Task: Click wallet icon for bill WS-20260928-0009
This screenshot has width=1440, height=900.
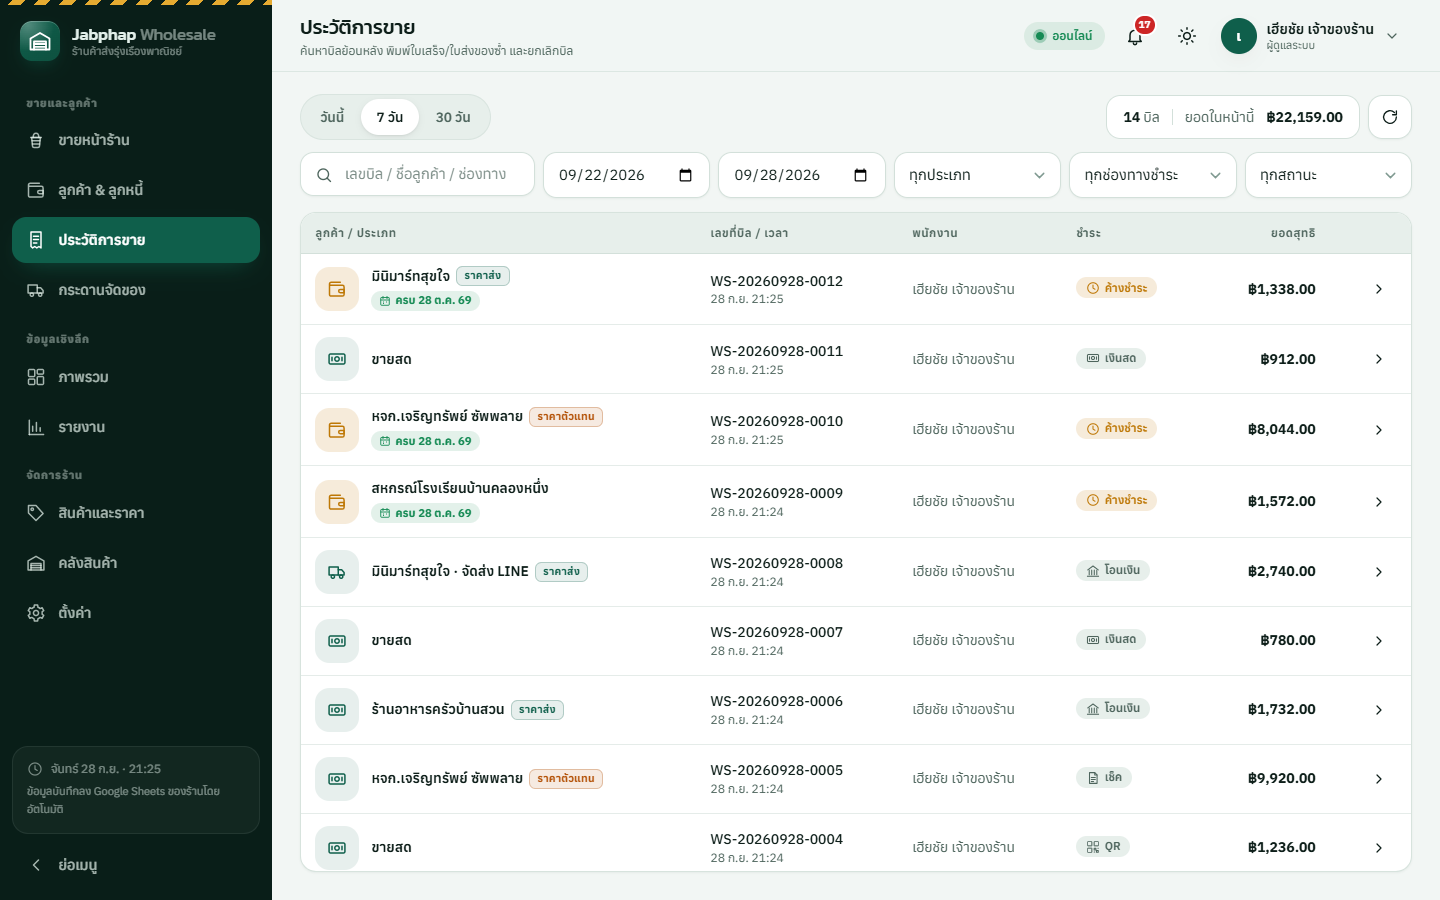Action: coord(337,502)
